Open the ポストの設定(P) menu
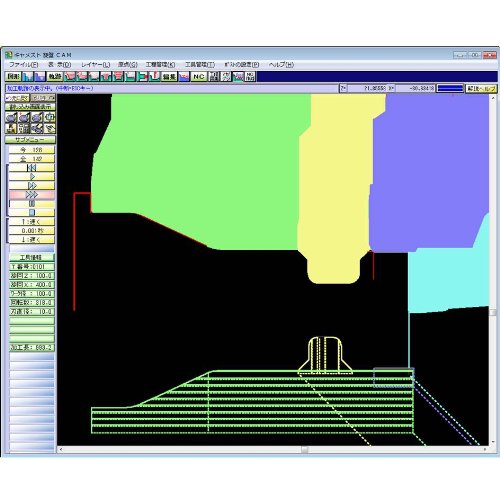The image size is (500, 500). click(x=242, y=65)
